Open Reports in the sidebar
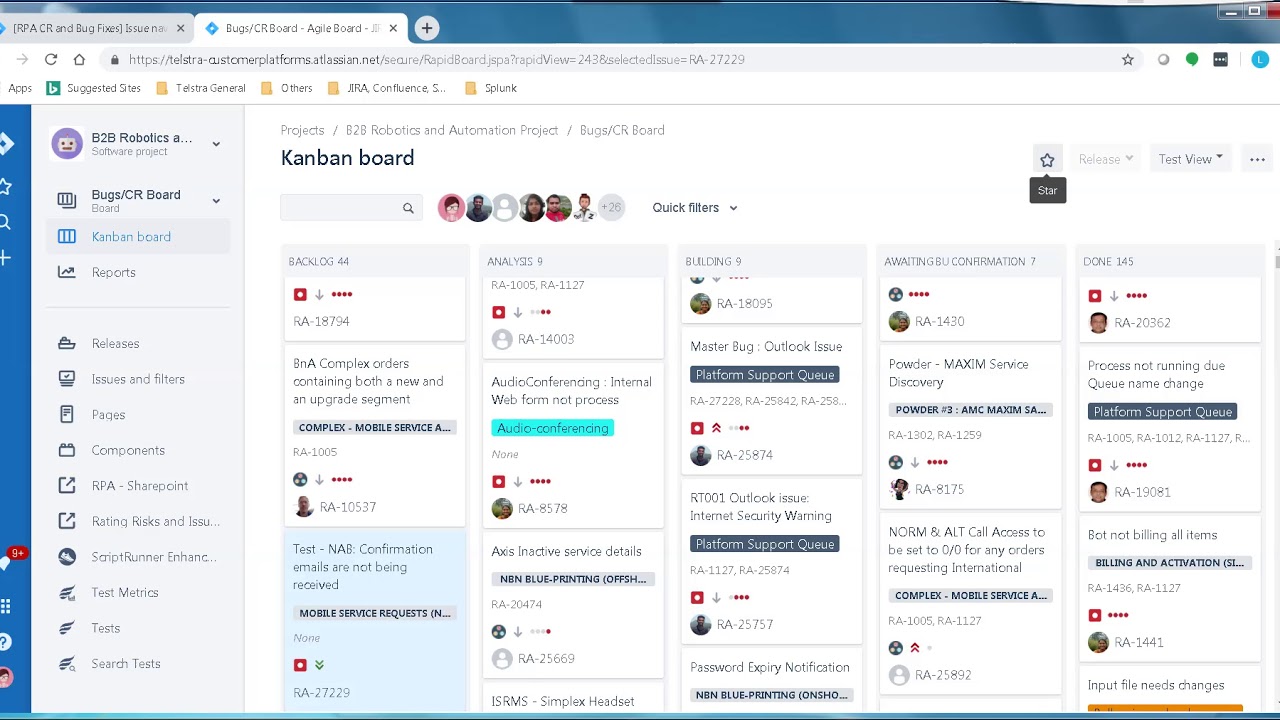The image size is (1280, 720). (x=114, y=272)
